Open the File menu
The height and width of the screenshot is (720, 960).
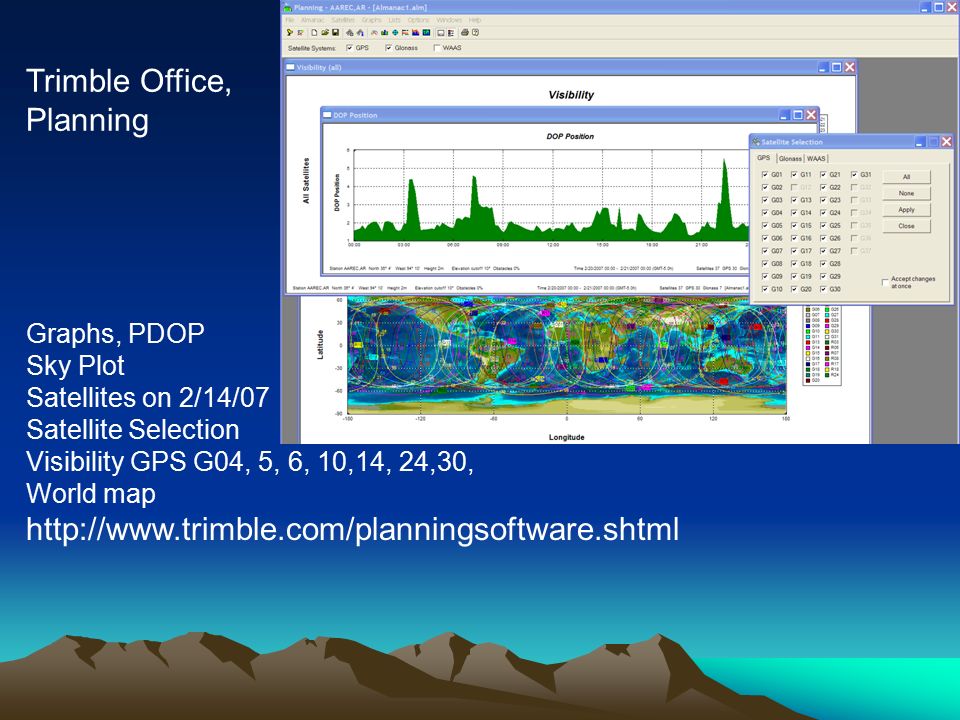pos(290,20)
